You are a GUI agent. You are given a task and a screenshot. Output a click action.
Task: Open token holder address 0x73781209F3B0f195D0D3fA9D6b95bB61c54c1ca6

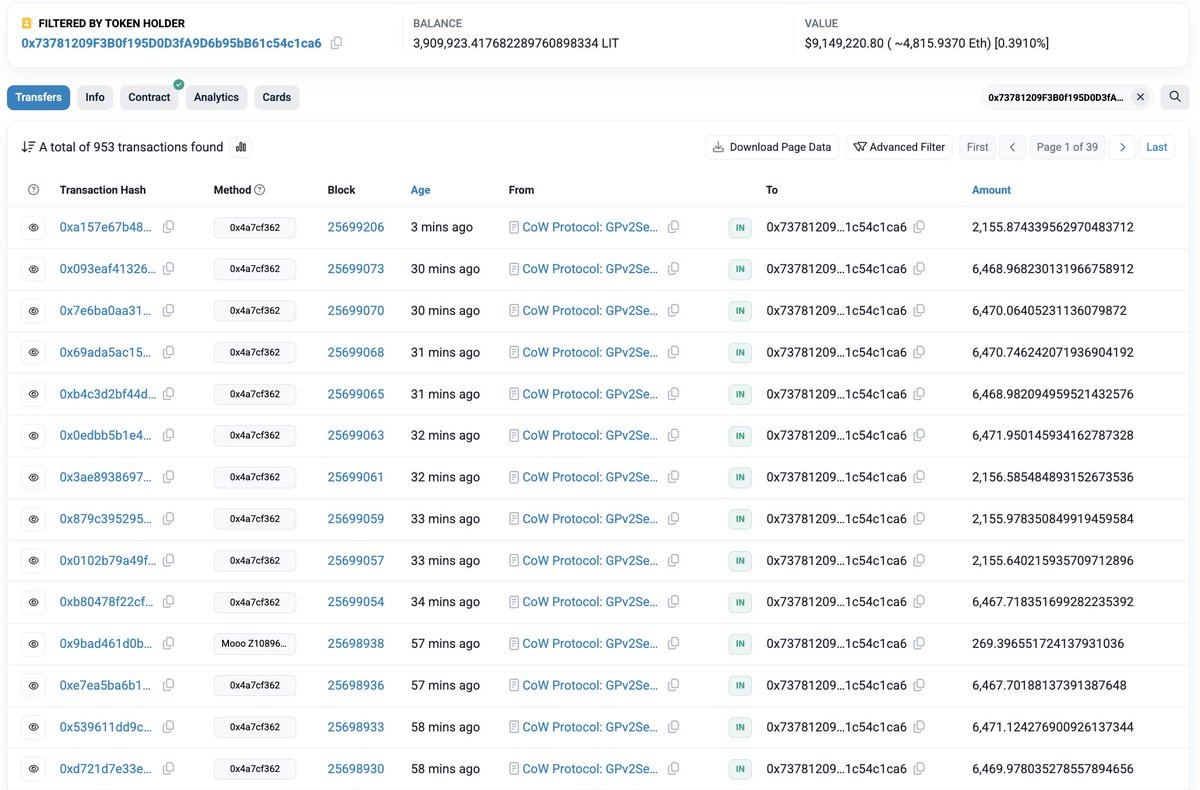[171, 43]
